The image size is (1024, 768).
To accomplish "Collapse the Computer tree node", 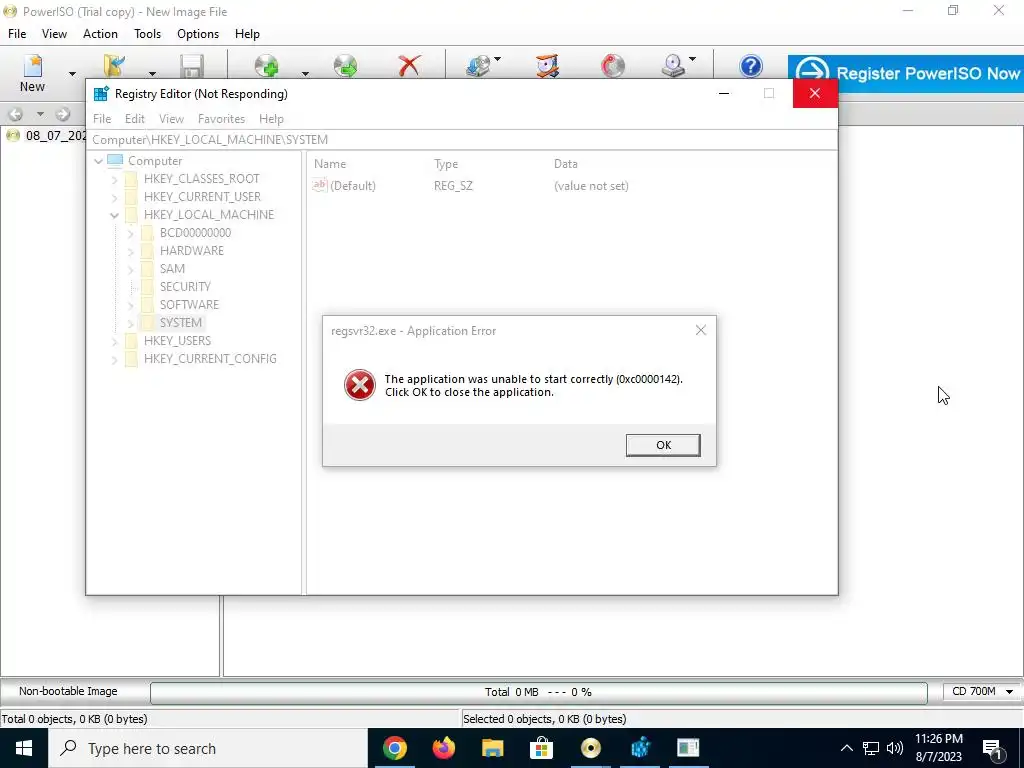I will point(99,161).
